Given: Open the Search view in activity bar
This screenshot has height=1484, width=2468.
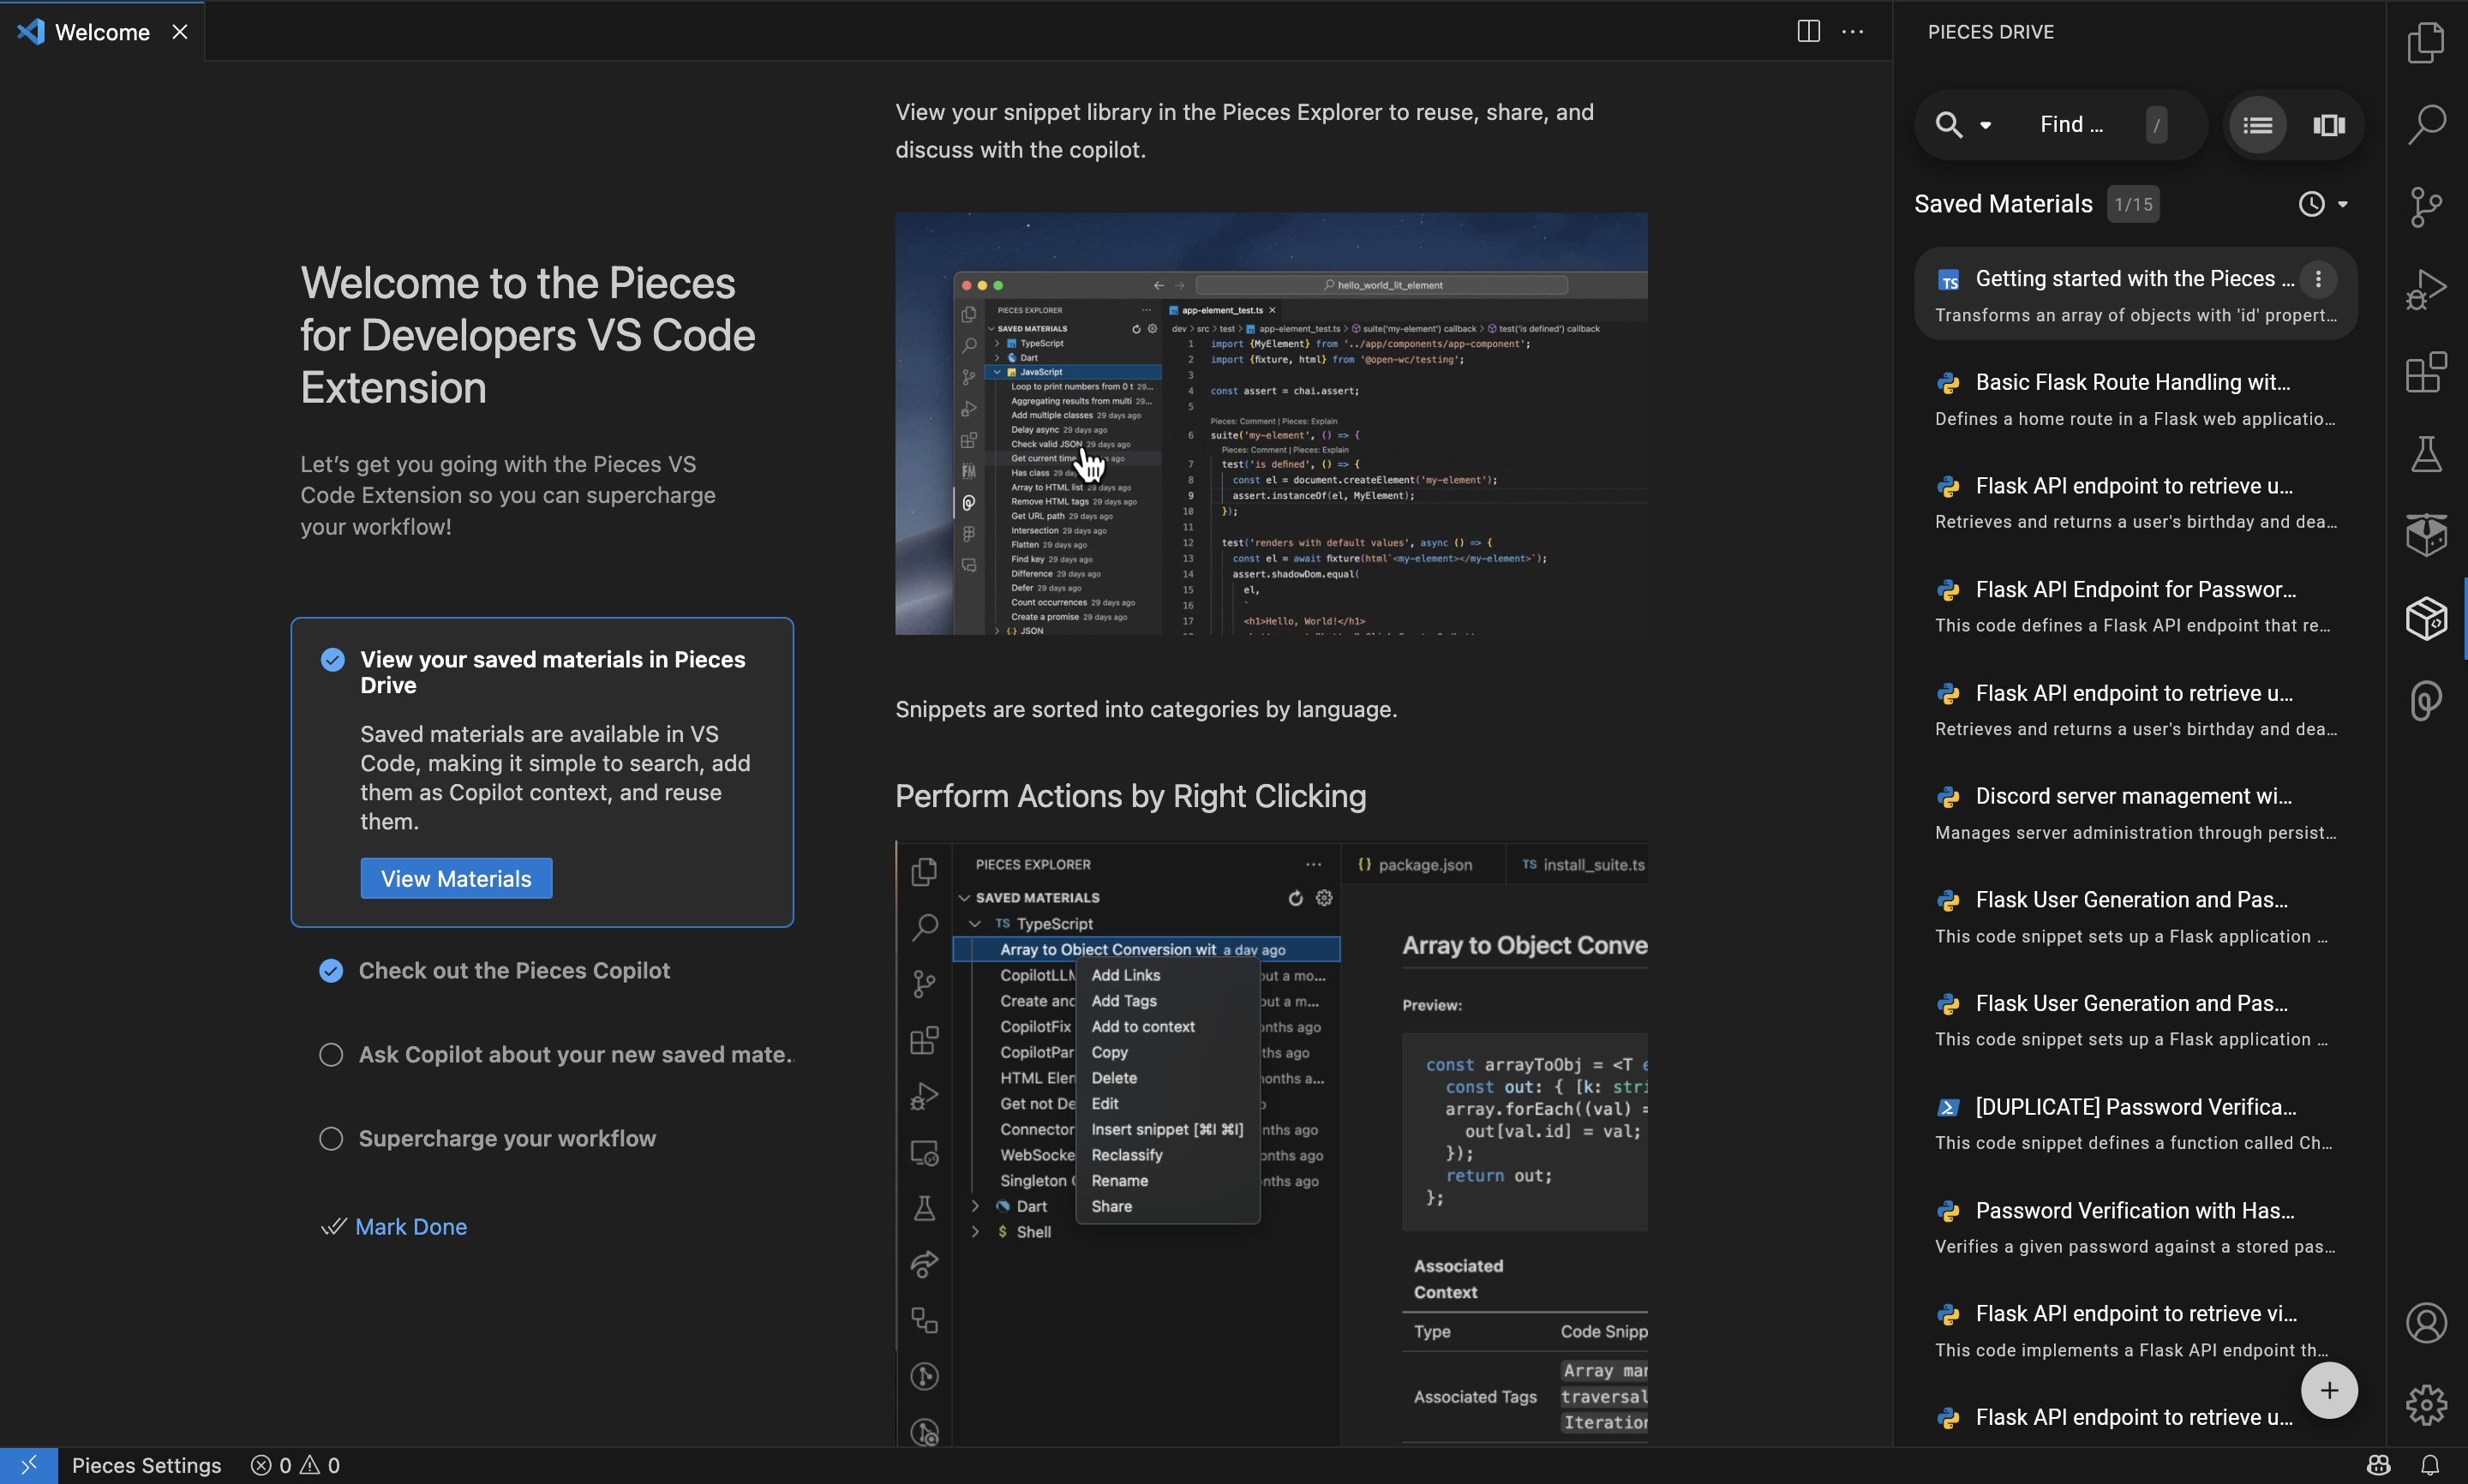Looking at the screenshot, I should point(2426,124).
